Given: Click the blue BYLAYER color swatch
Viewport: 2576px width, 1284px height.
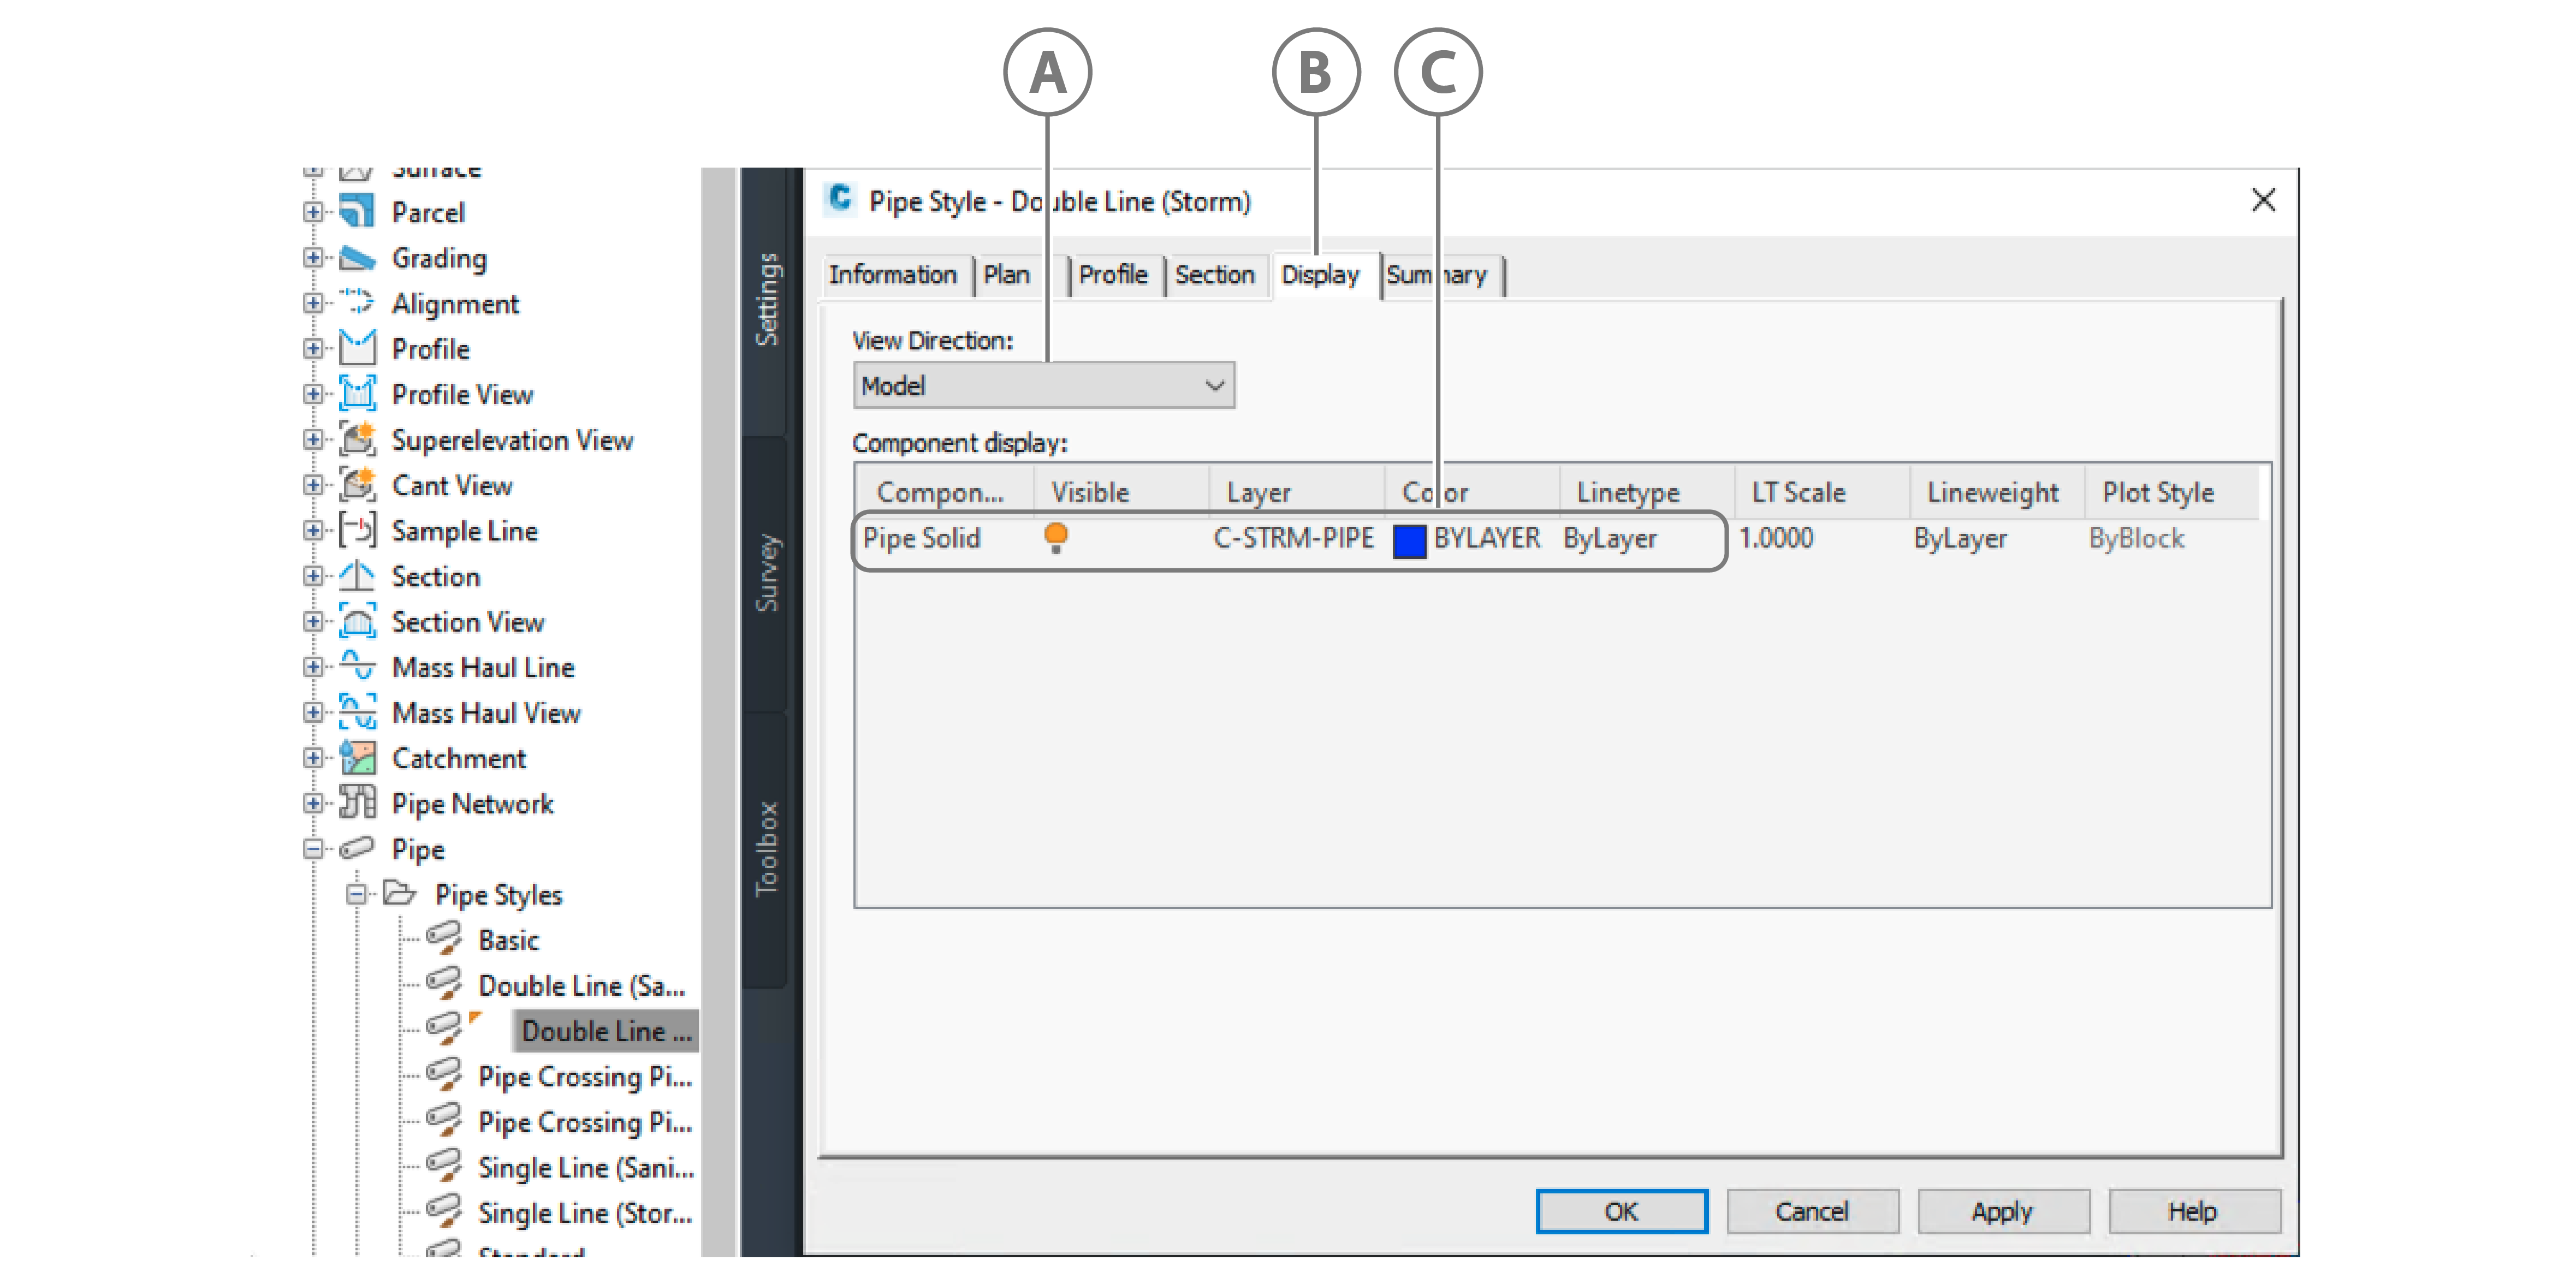Looking at the screenshot, I should pos(1409,540).
